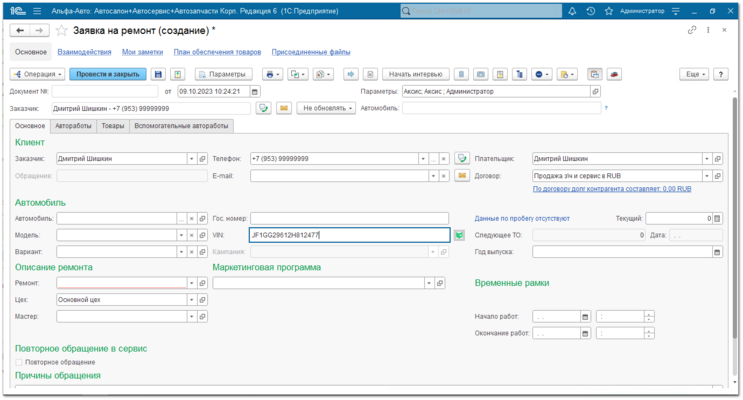Expand the Договор dropdown arrow

[x=707, y=176]
